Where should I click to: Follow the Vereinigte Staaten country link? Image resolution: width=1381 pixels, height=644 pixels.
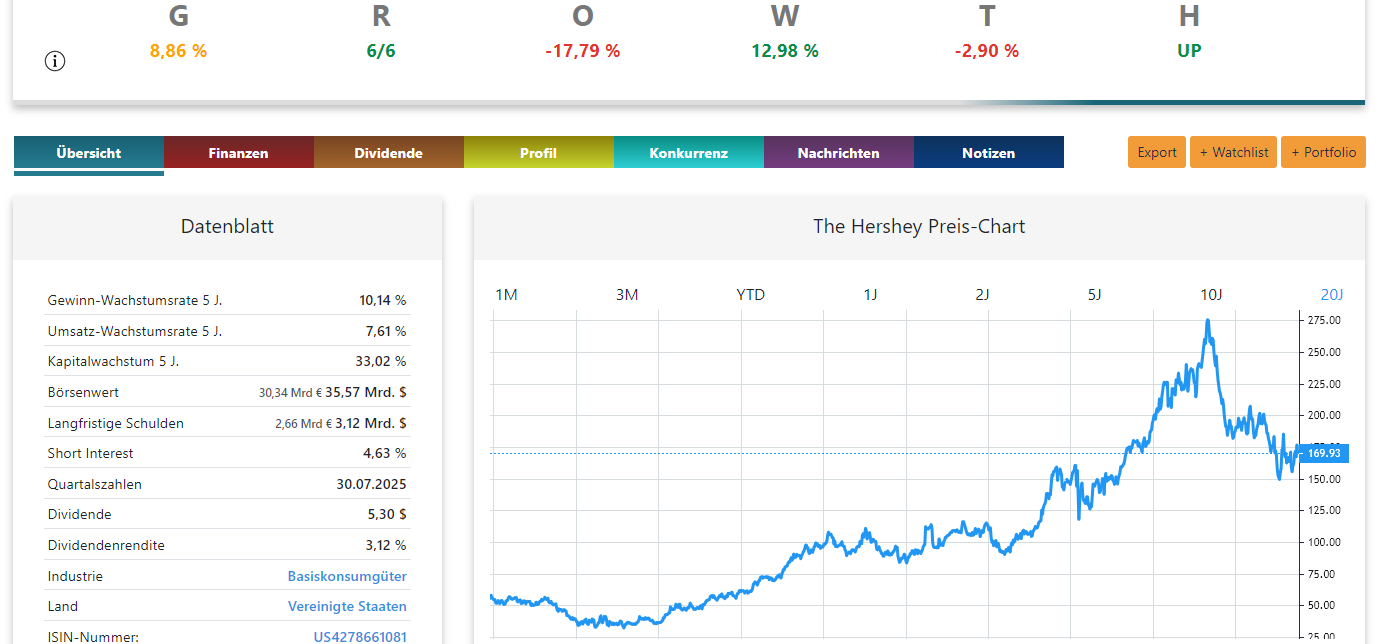pos(347,606)
